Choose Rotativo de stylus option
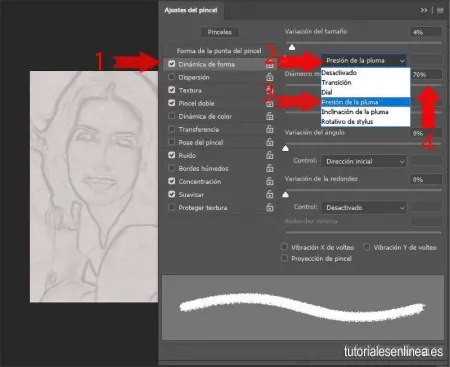This screenshot has height=367, width=450. point(365,122)
